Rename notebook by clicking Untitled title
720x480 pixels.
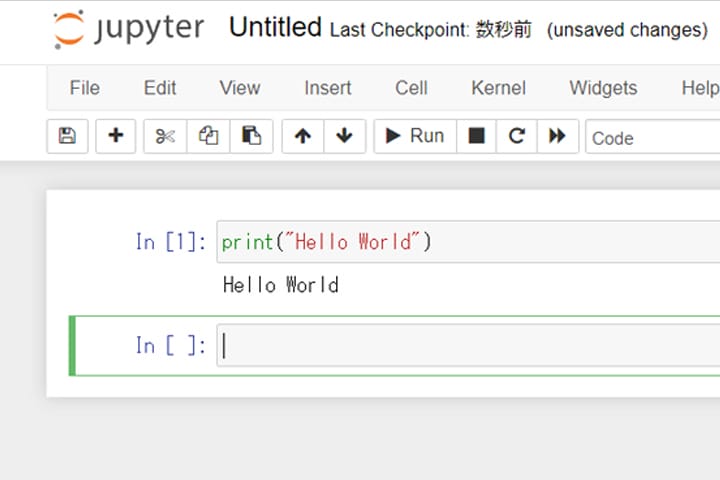pyautogui.click(x=275, y=28)
